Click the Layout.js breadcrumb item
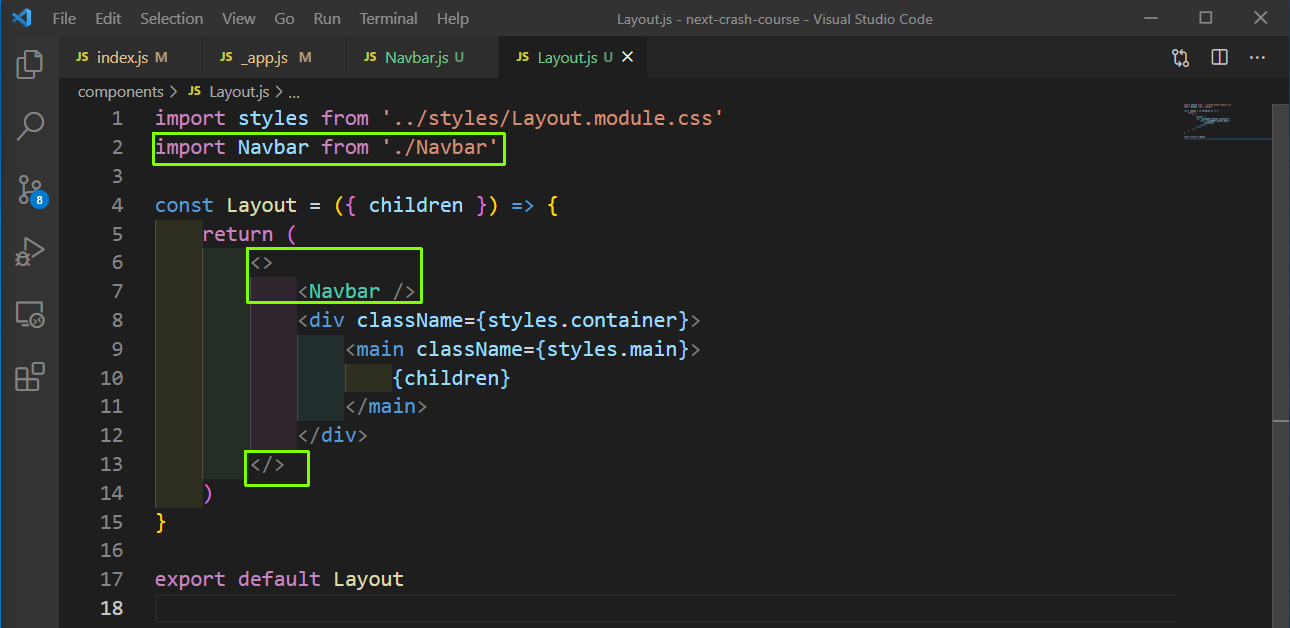1290x628 pixels. click(x=239, y=92)
